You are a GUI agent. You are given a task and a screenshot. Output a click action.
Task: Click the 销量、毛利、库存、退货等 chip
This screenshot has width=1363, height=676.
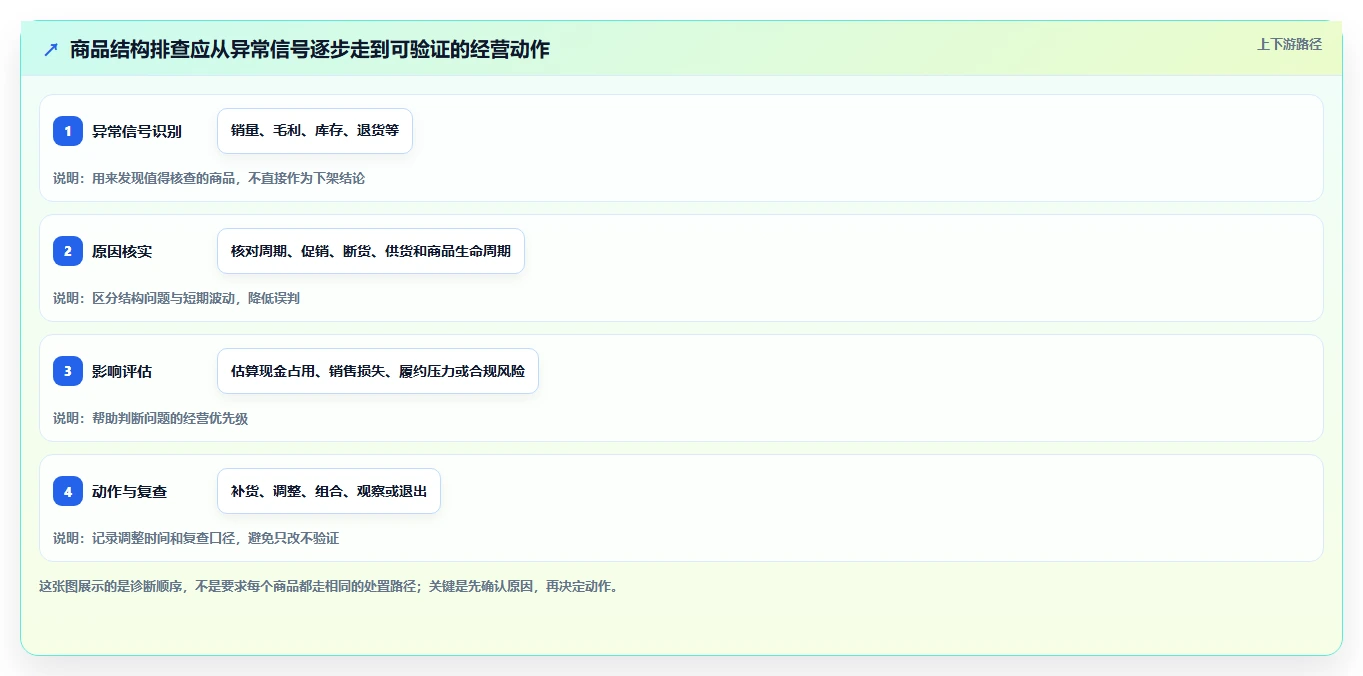[x=315, y=131]
